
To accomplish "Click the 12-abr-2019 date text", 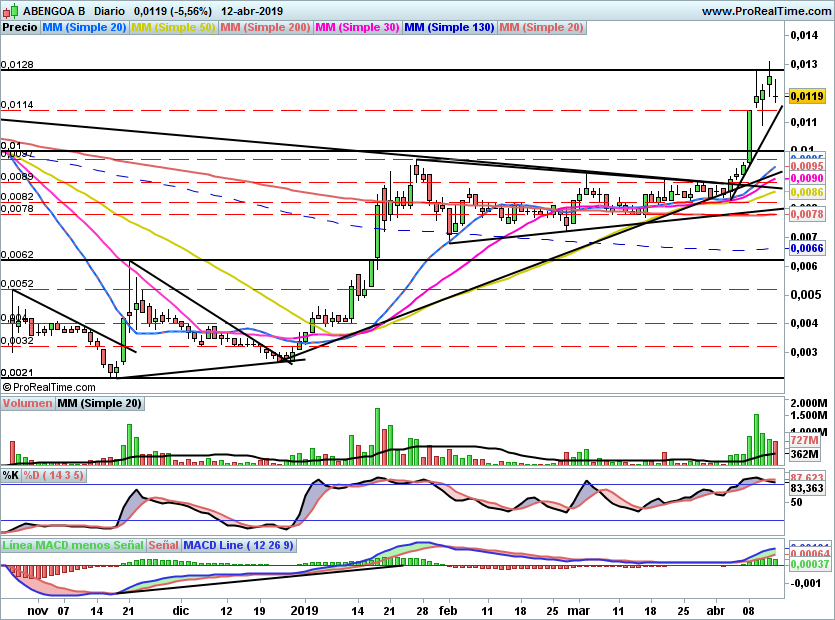I will [251, 11].
